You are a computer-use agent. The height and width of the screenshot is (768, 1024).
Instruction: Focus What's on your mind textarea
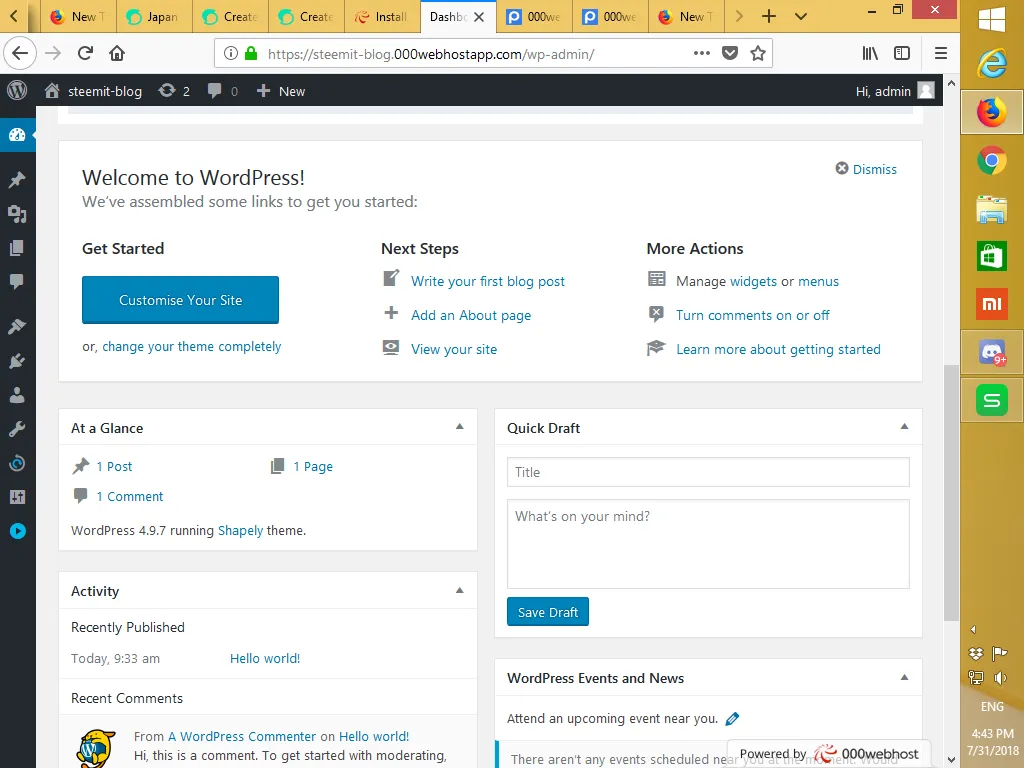[x=708, y=544]
